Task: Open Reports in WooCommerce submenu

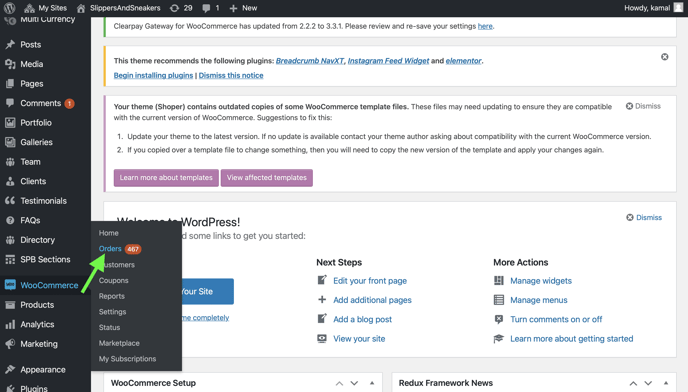Action: [111, 296]
